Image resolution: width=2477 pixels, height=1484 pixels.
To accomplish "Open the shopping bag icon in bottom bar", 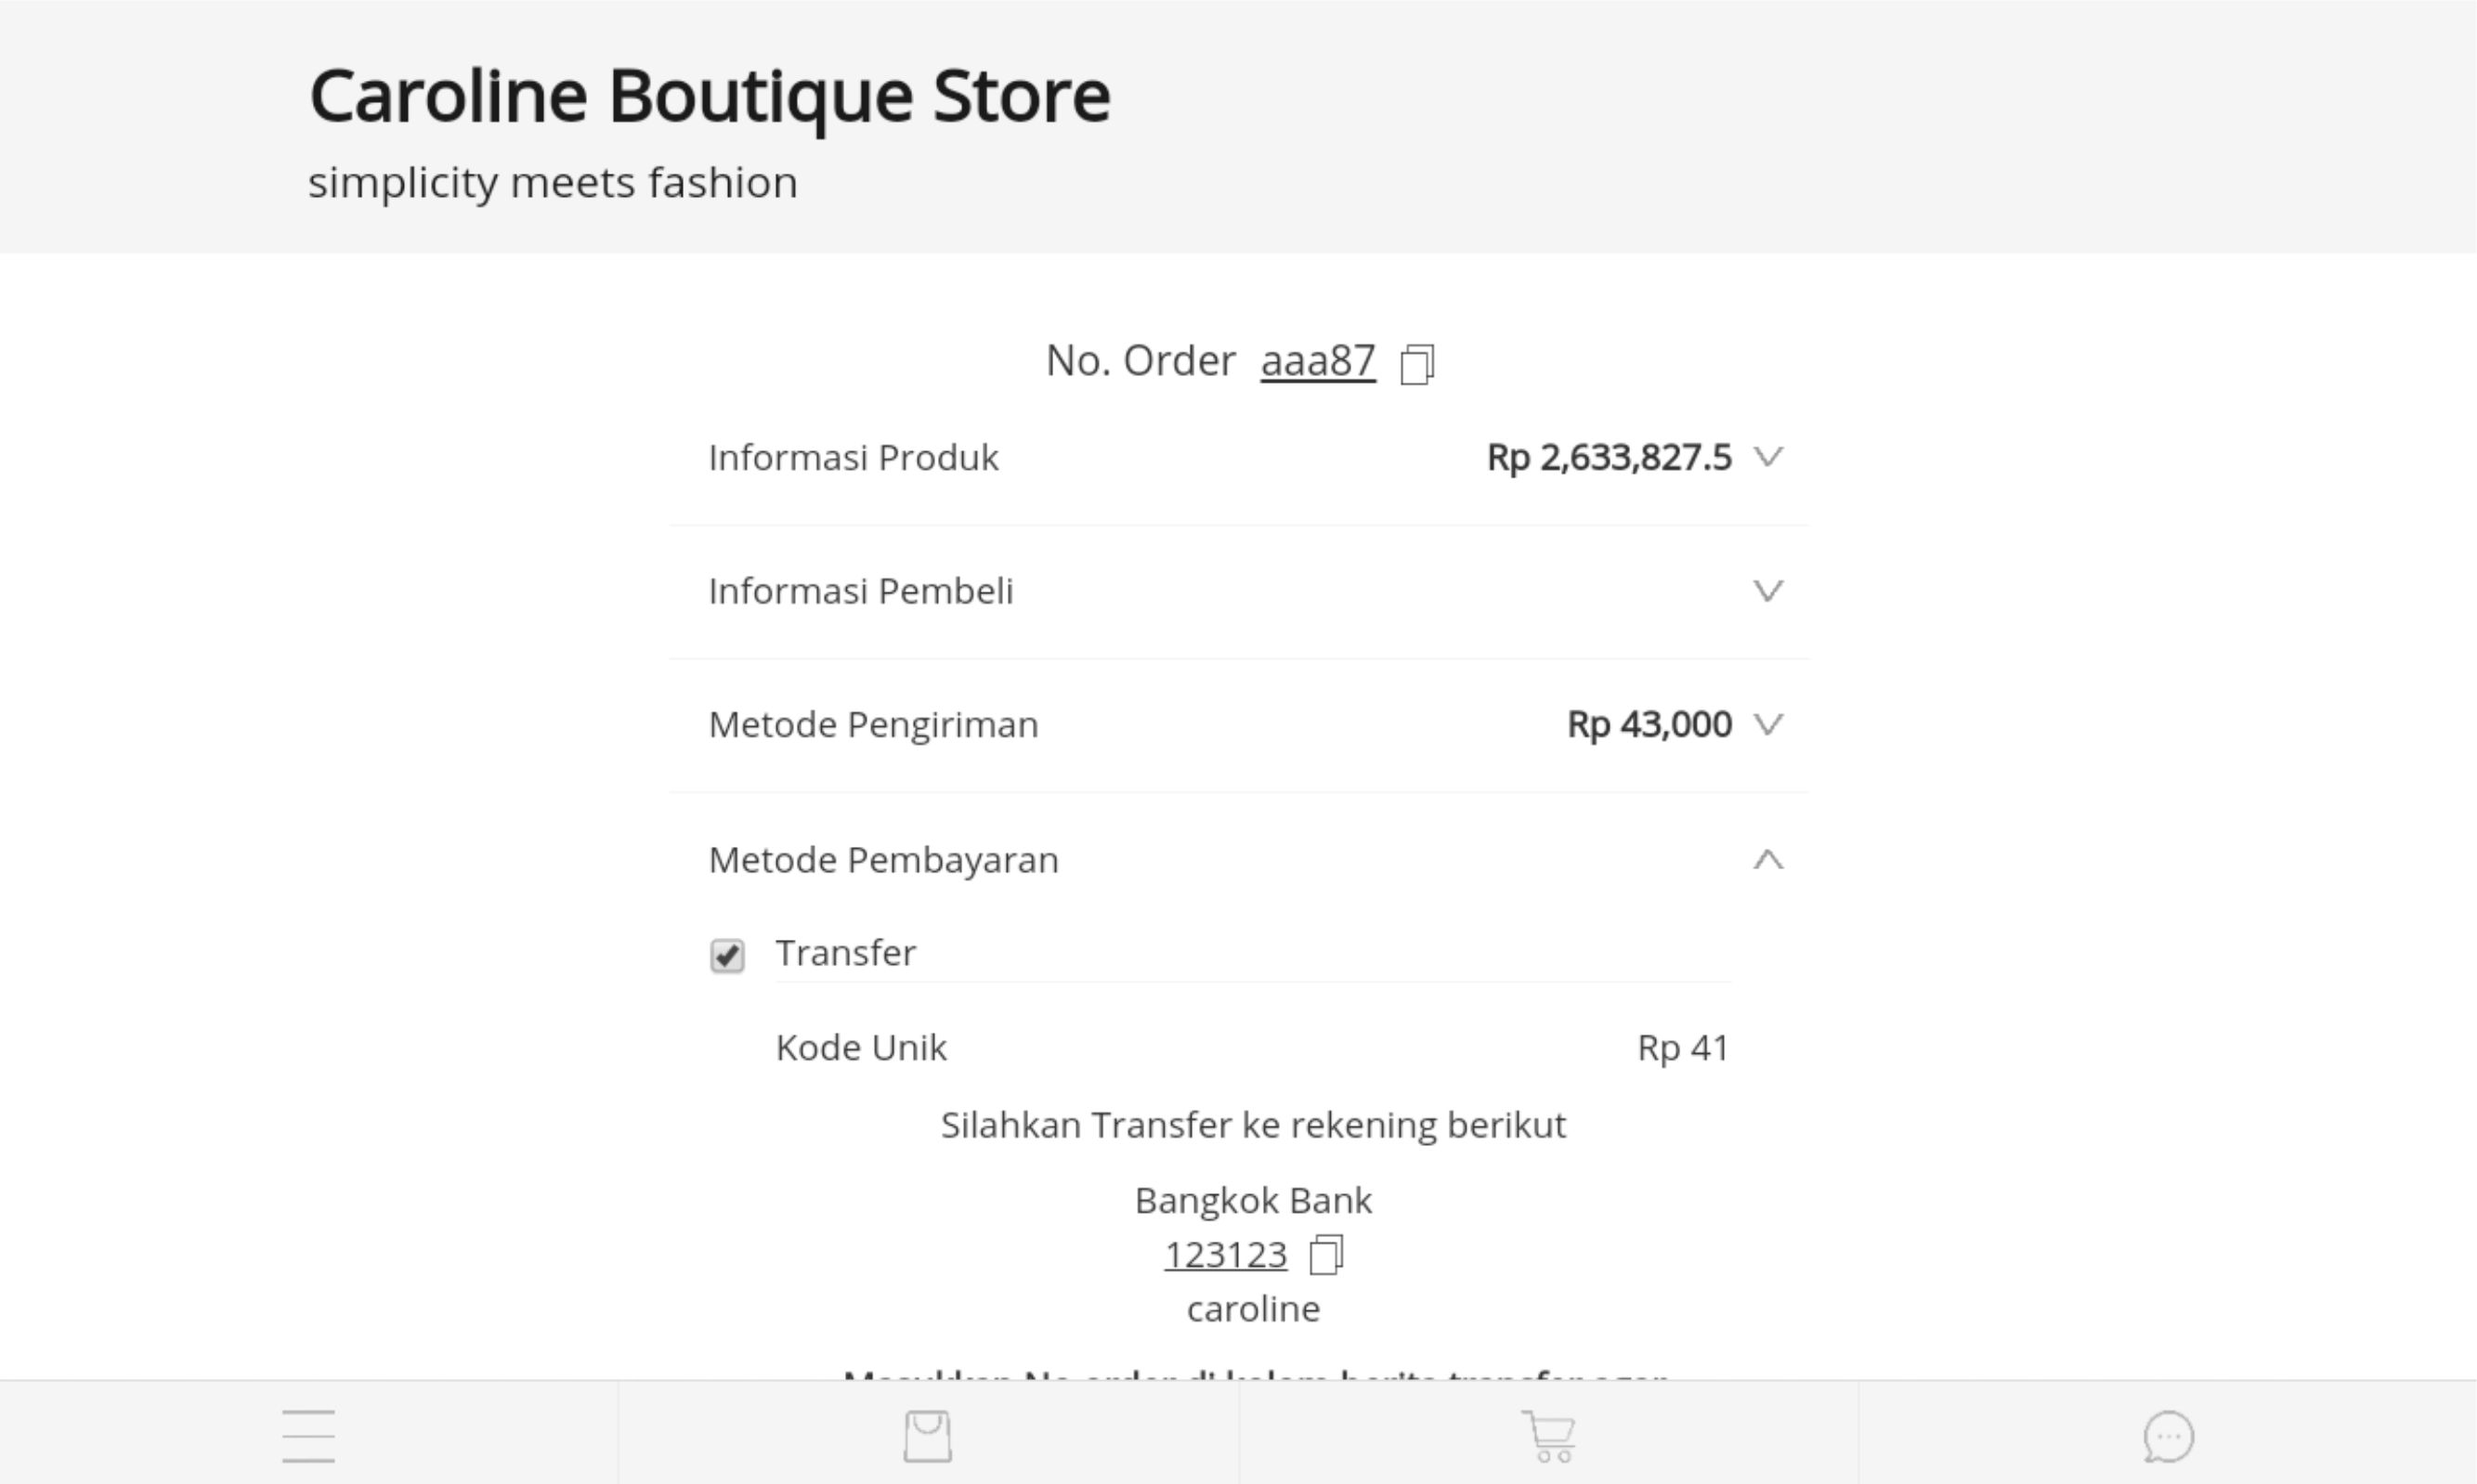I will coord(927,1436).
